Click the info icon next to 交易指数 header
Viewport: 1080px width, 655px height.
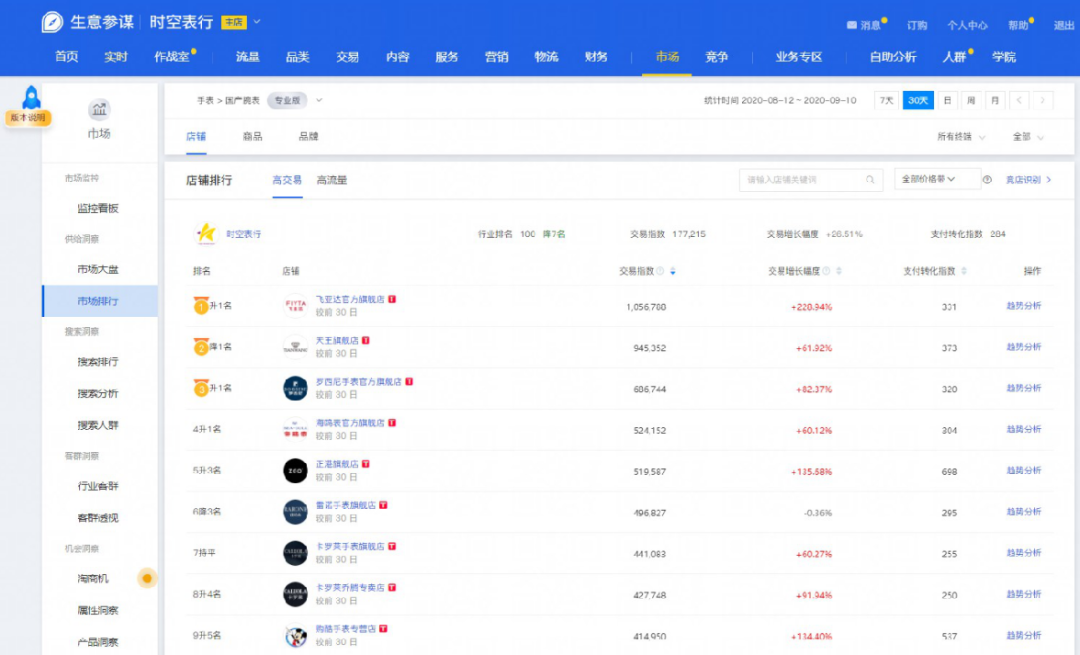[660, 271]
